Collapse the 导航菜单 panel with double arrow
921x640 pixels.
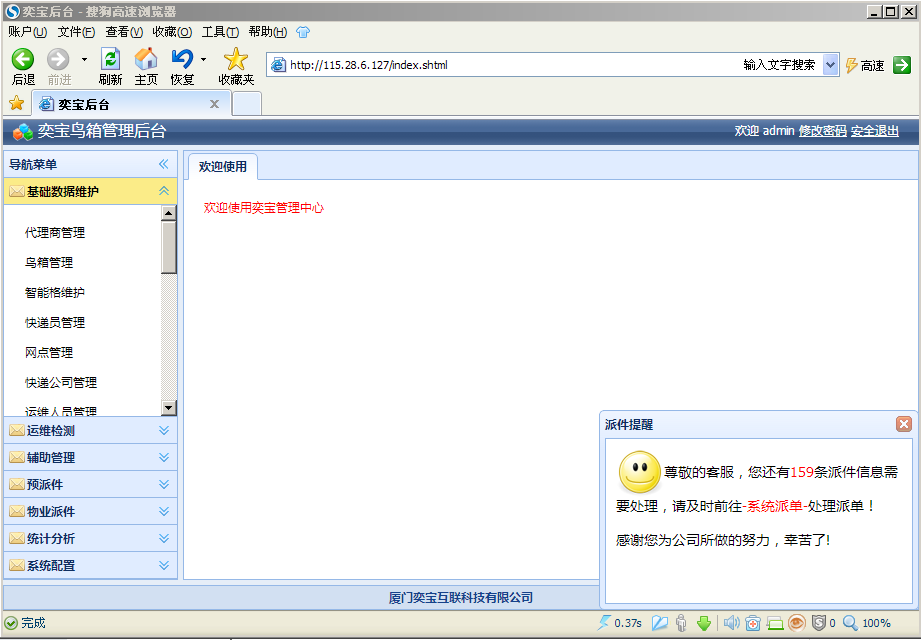(x=163, y=164)
